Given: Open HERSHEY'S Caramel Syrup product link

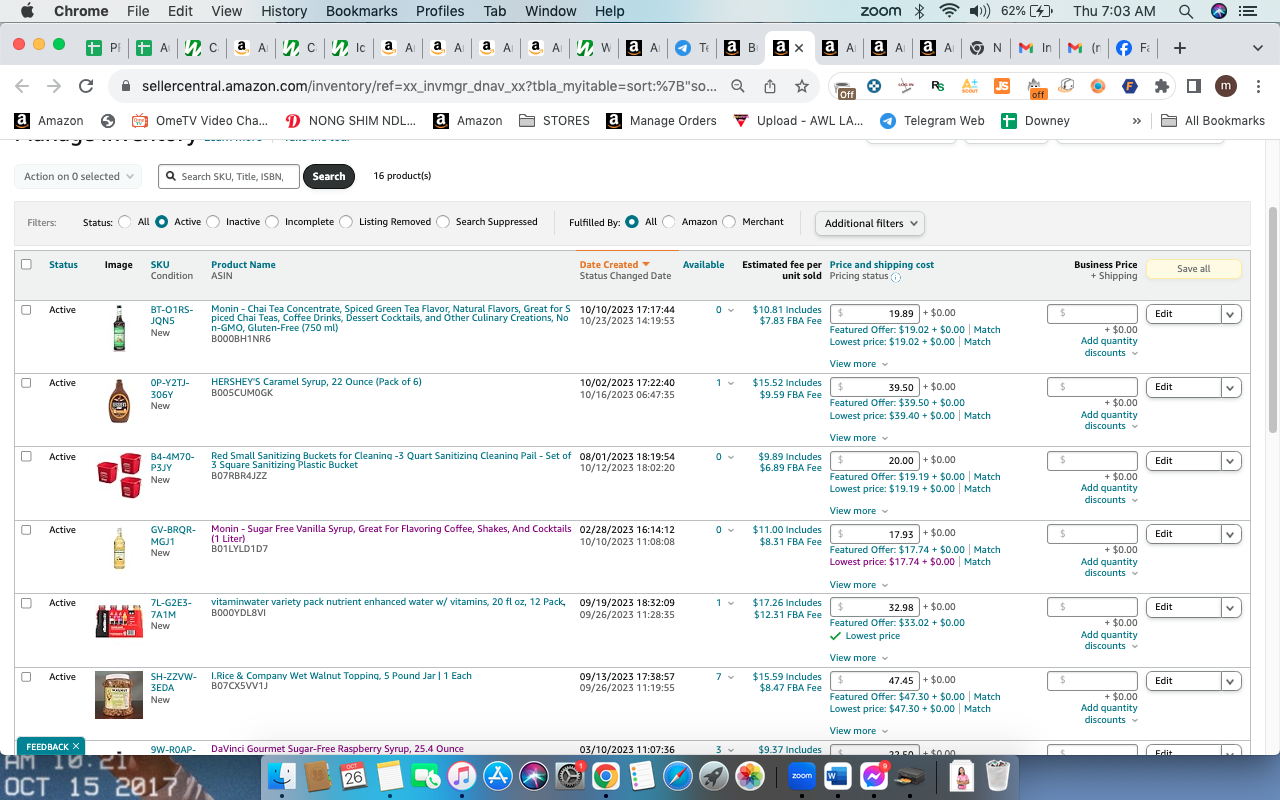Looking at the screenshot, I should (x=316, y=382).
